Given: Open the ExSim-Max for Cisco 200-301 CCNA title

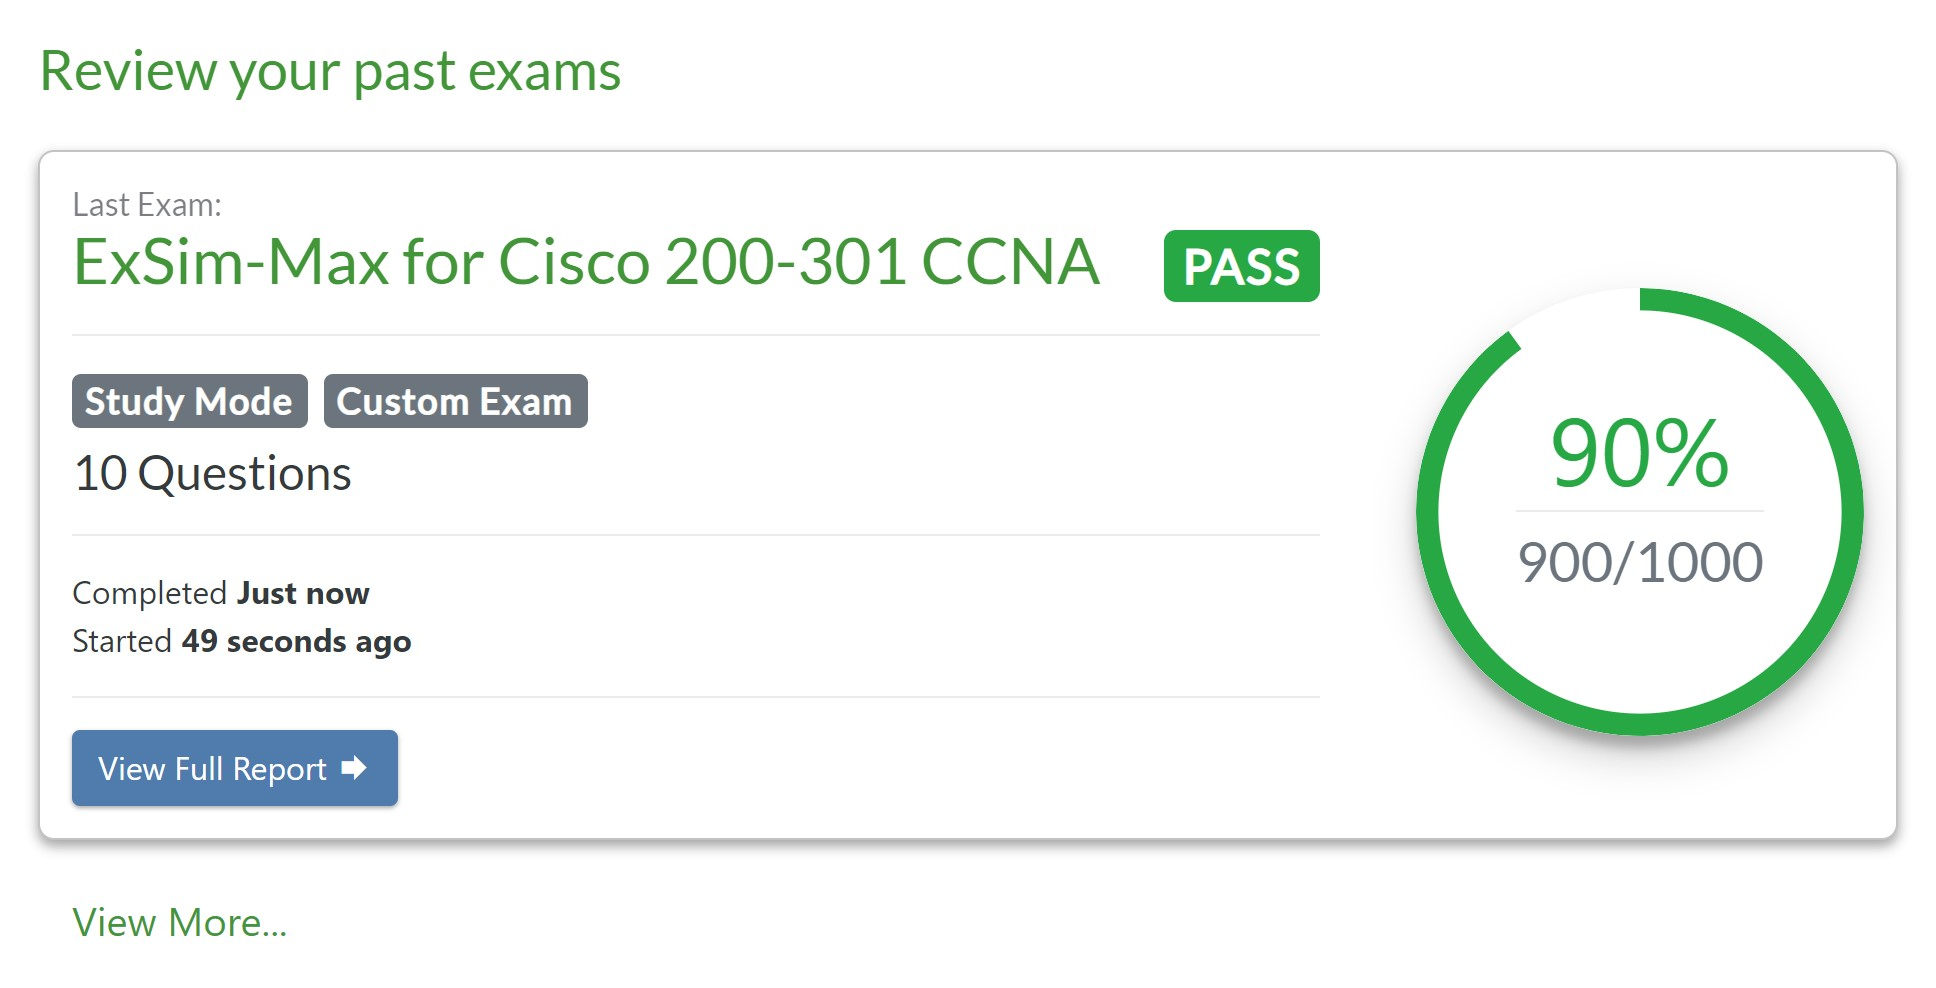Looking at the screenshot, I should coord(586,263).
